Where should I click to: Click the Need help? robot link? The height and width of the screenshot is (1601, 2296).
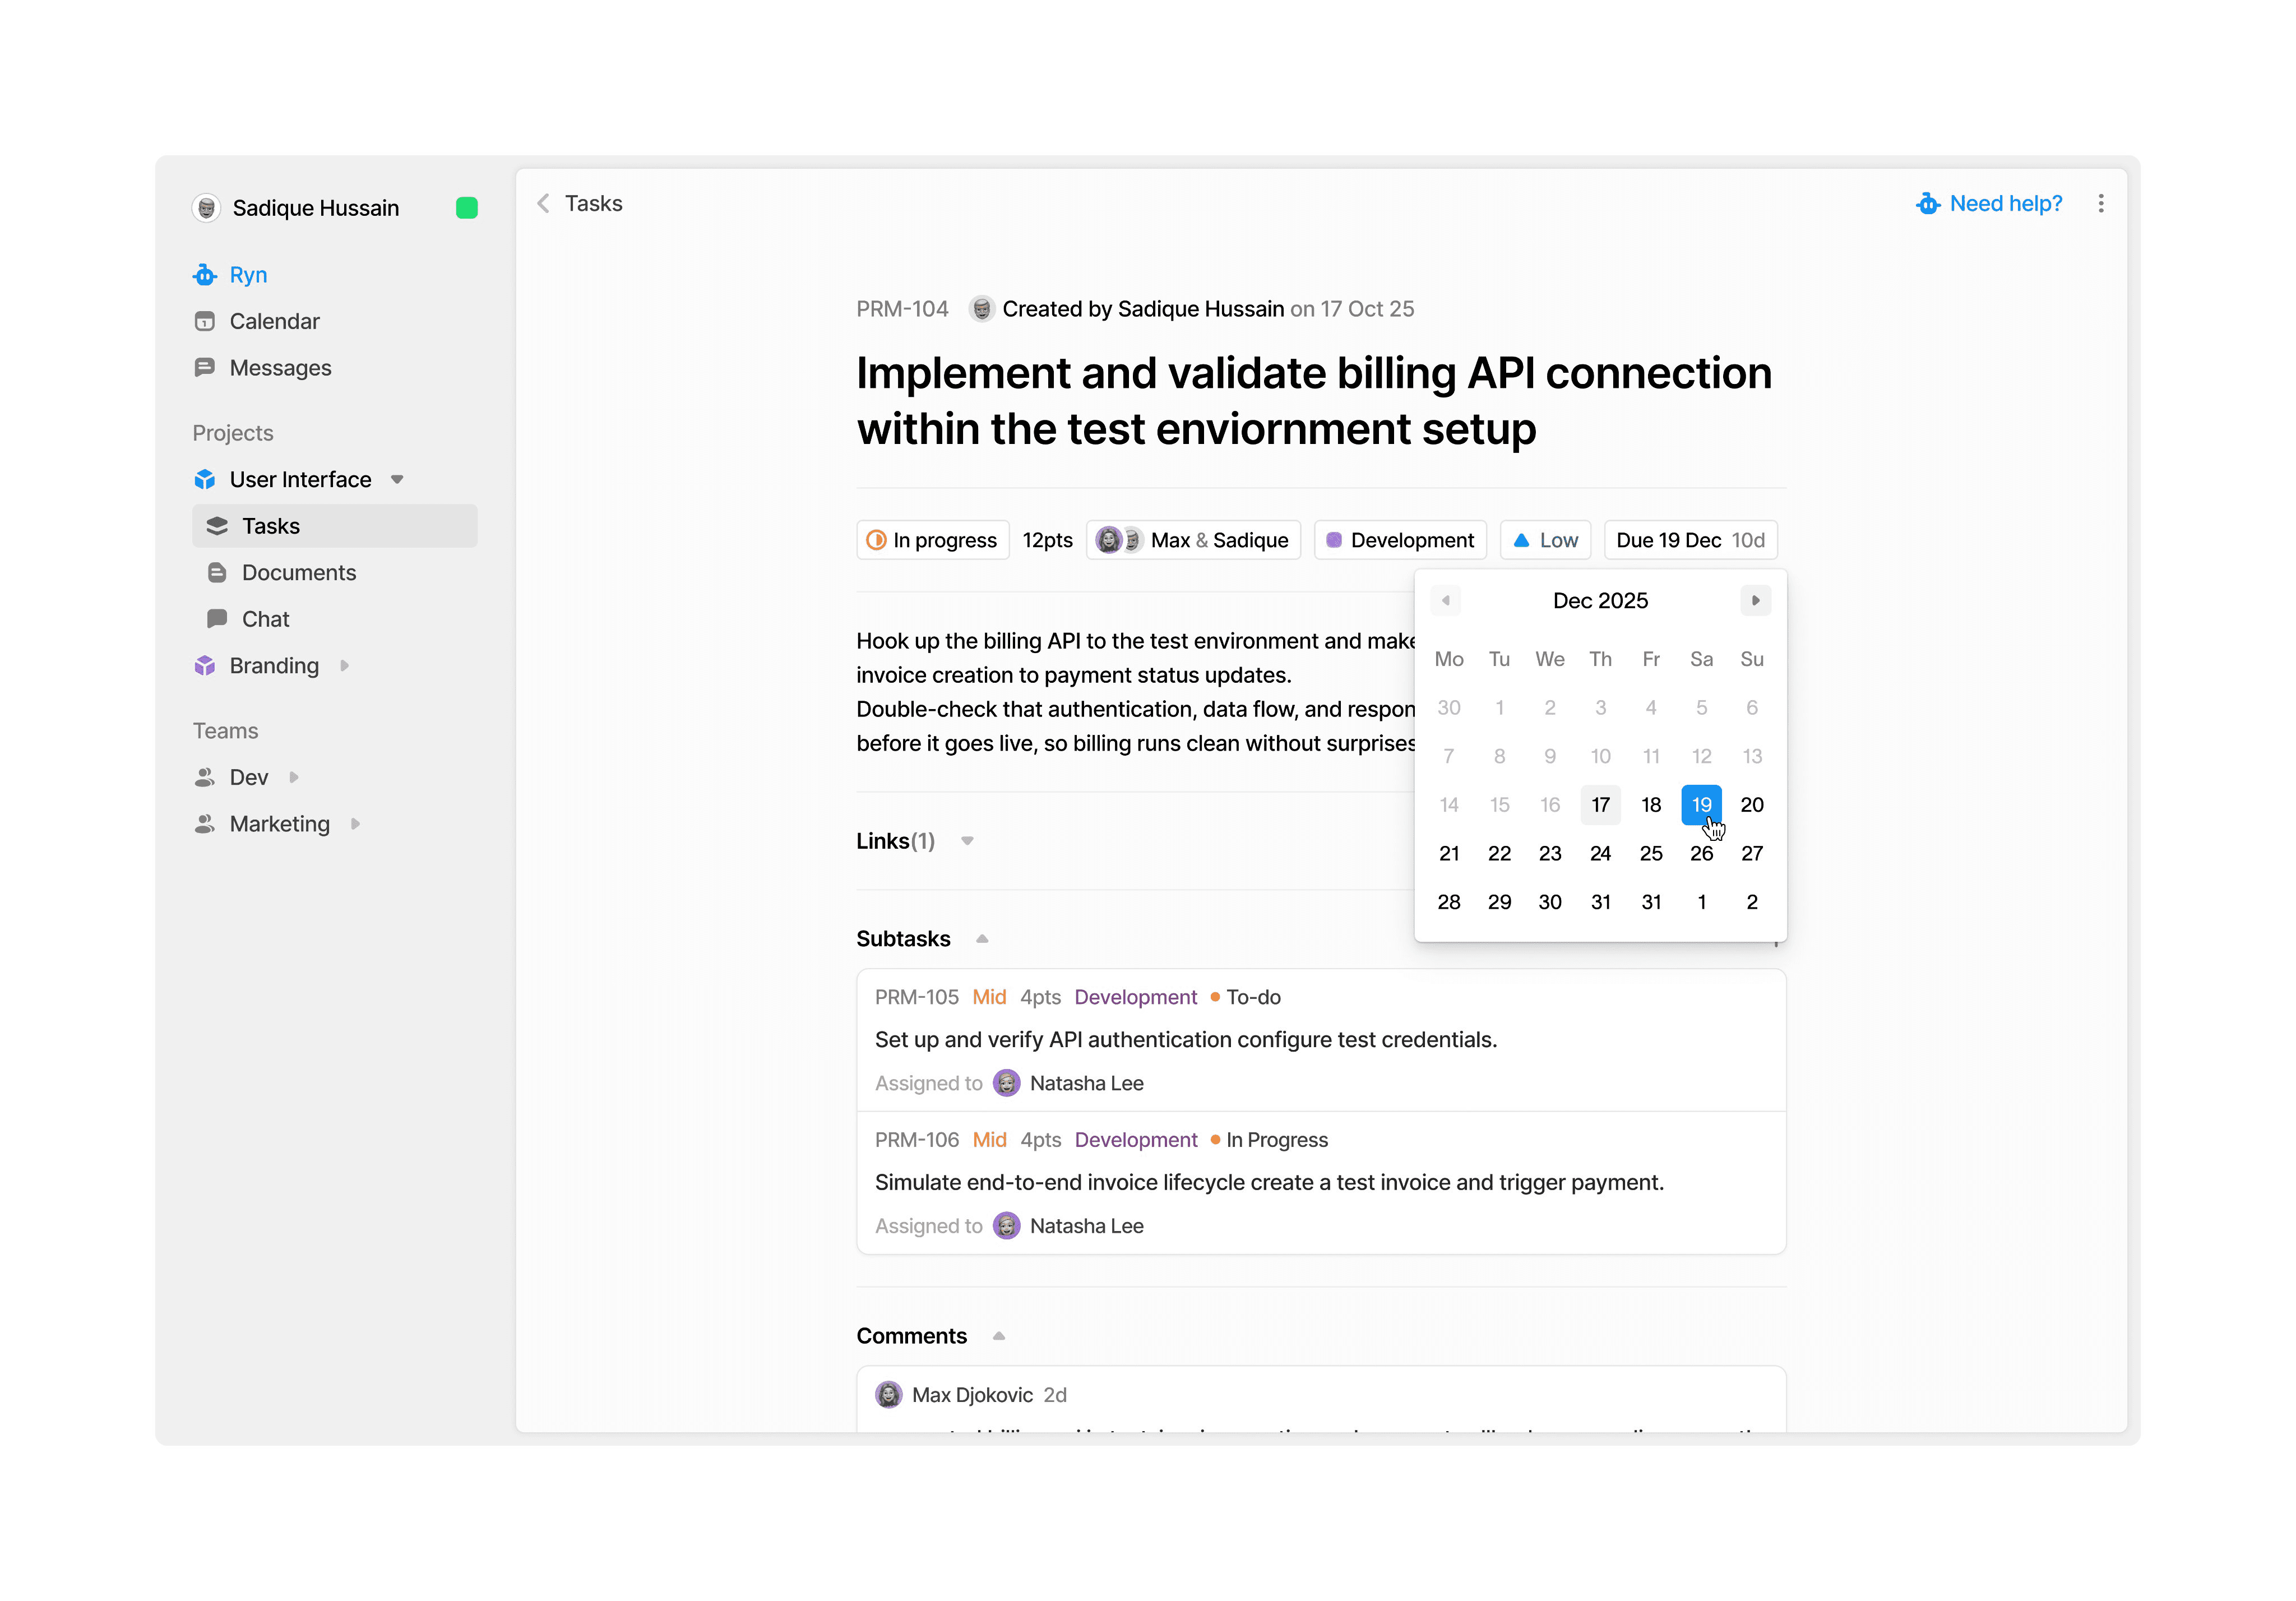point(1989,204)
